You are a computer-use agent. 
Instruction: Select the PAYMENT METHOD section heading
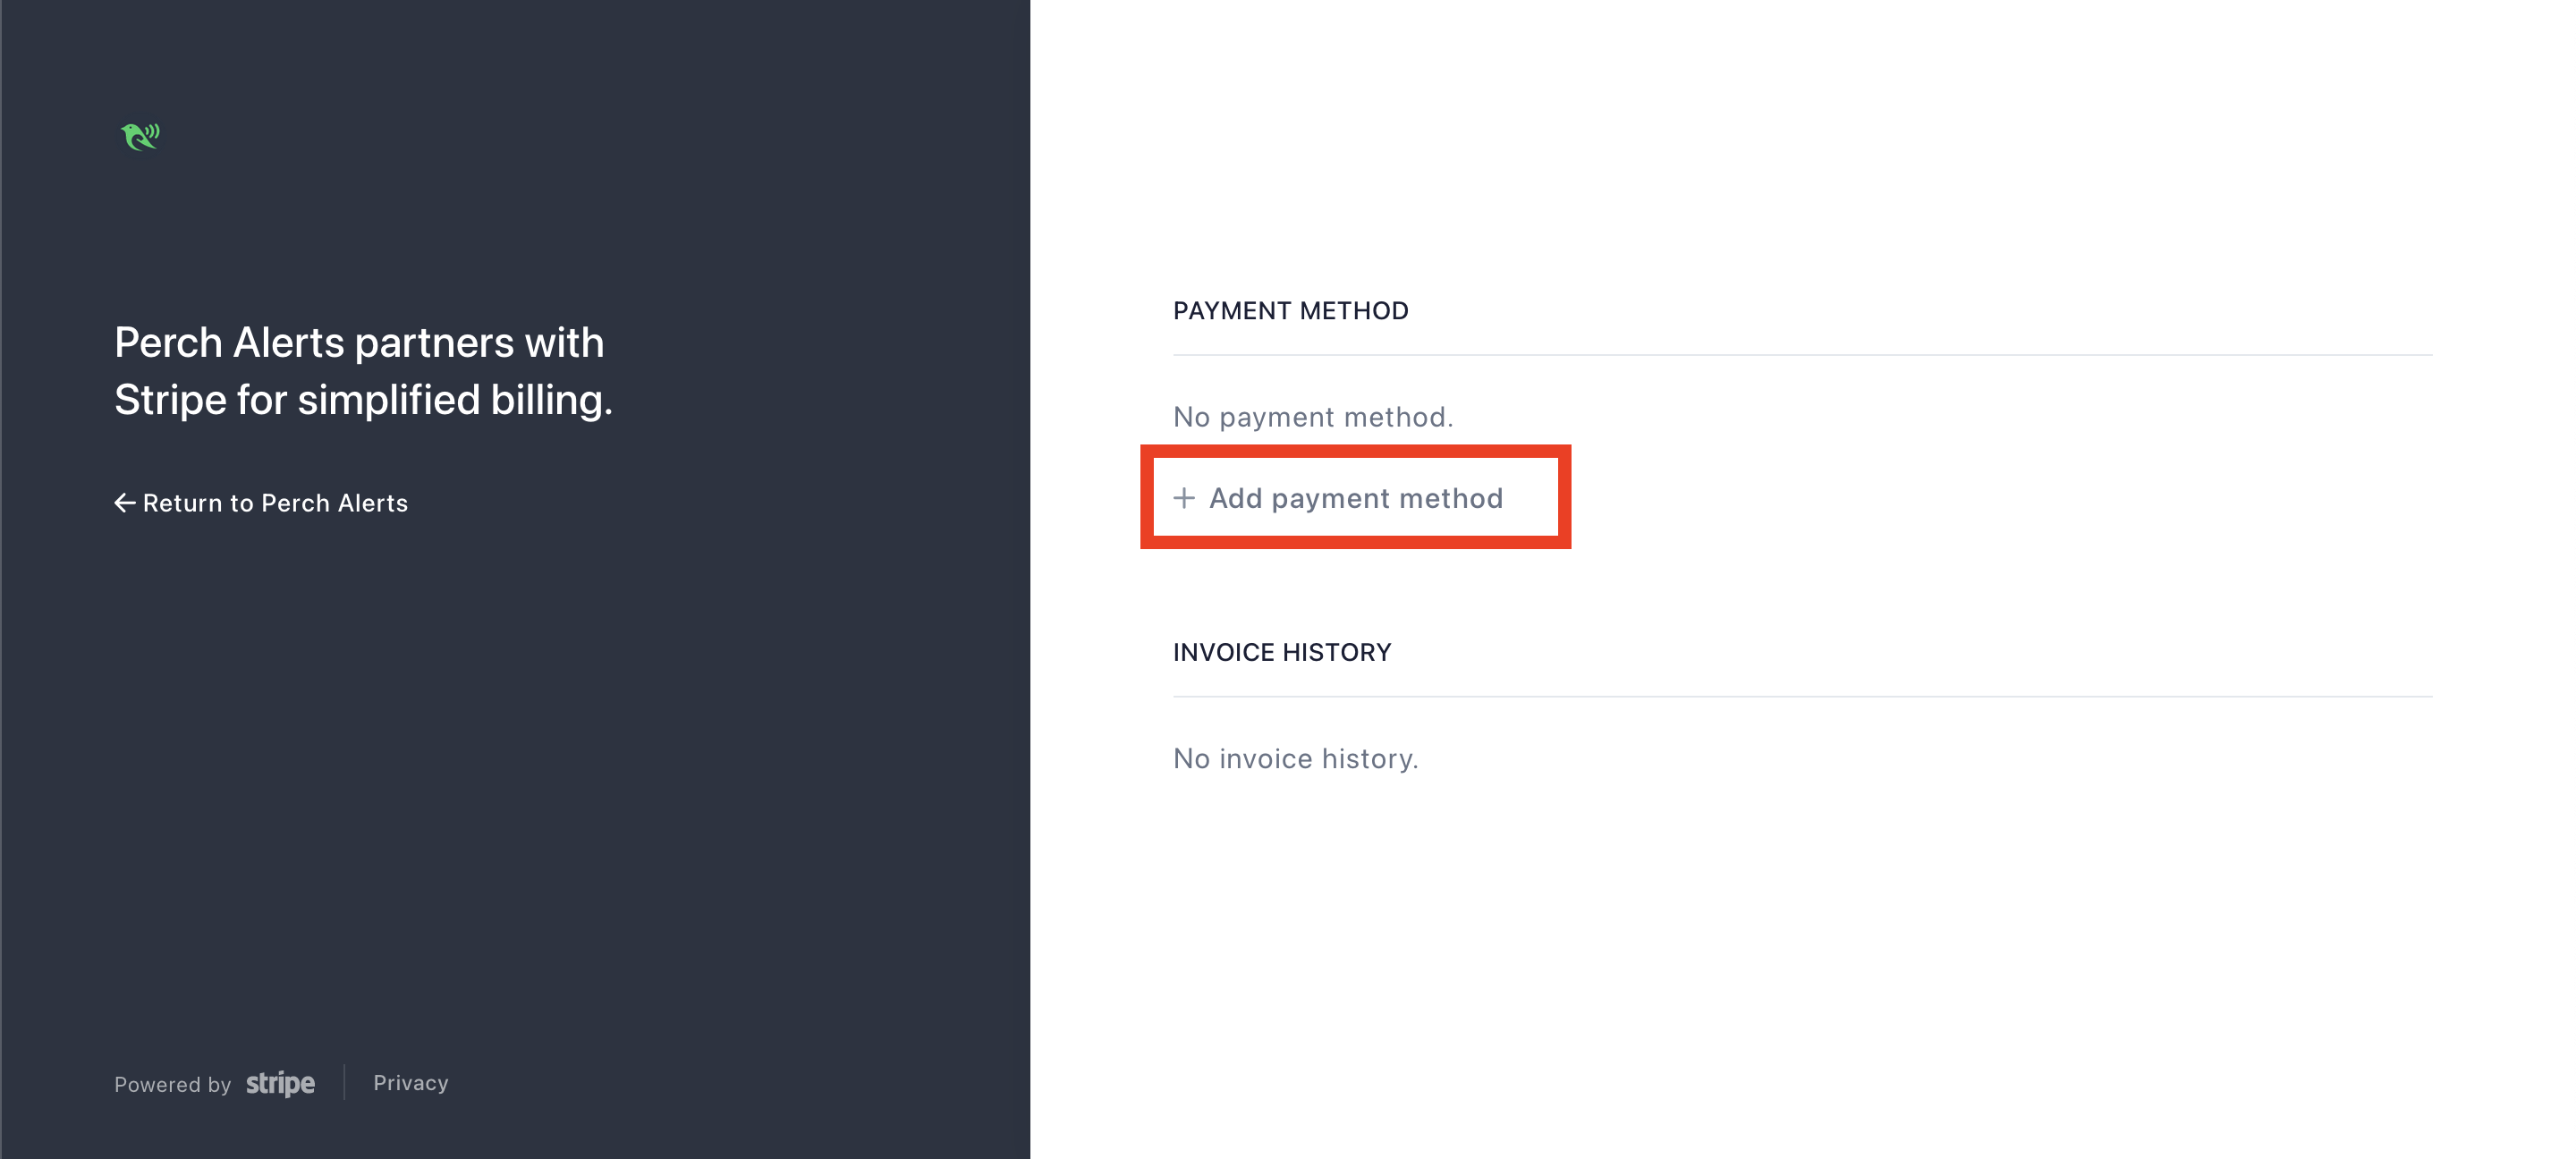point(1290,311)
